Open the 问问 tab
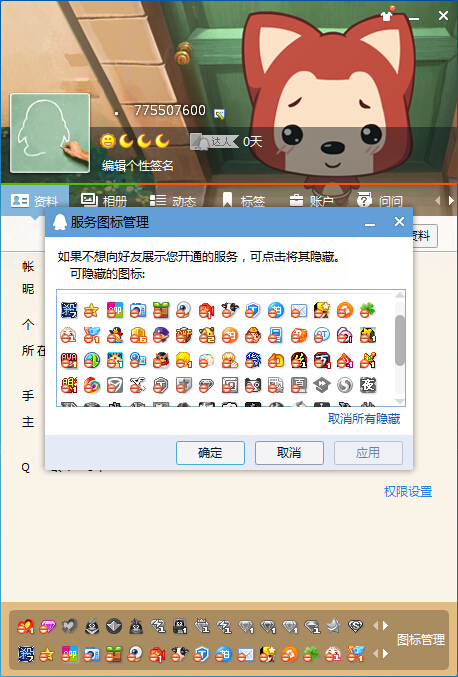 click(x=380, y=201)
